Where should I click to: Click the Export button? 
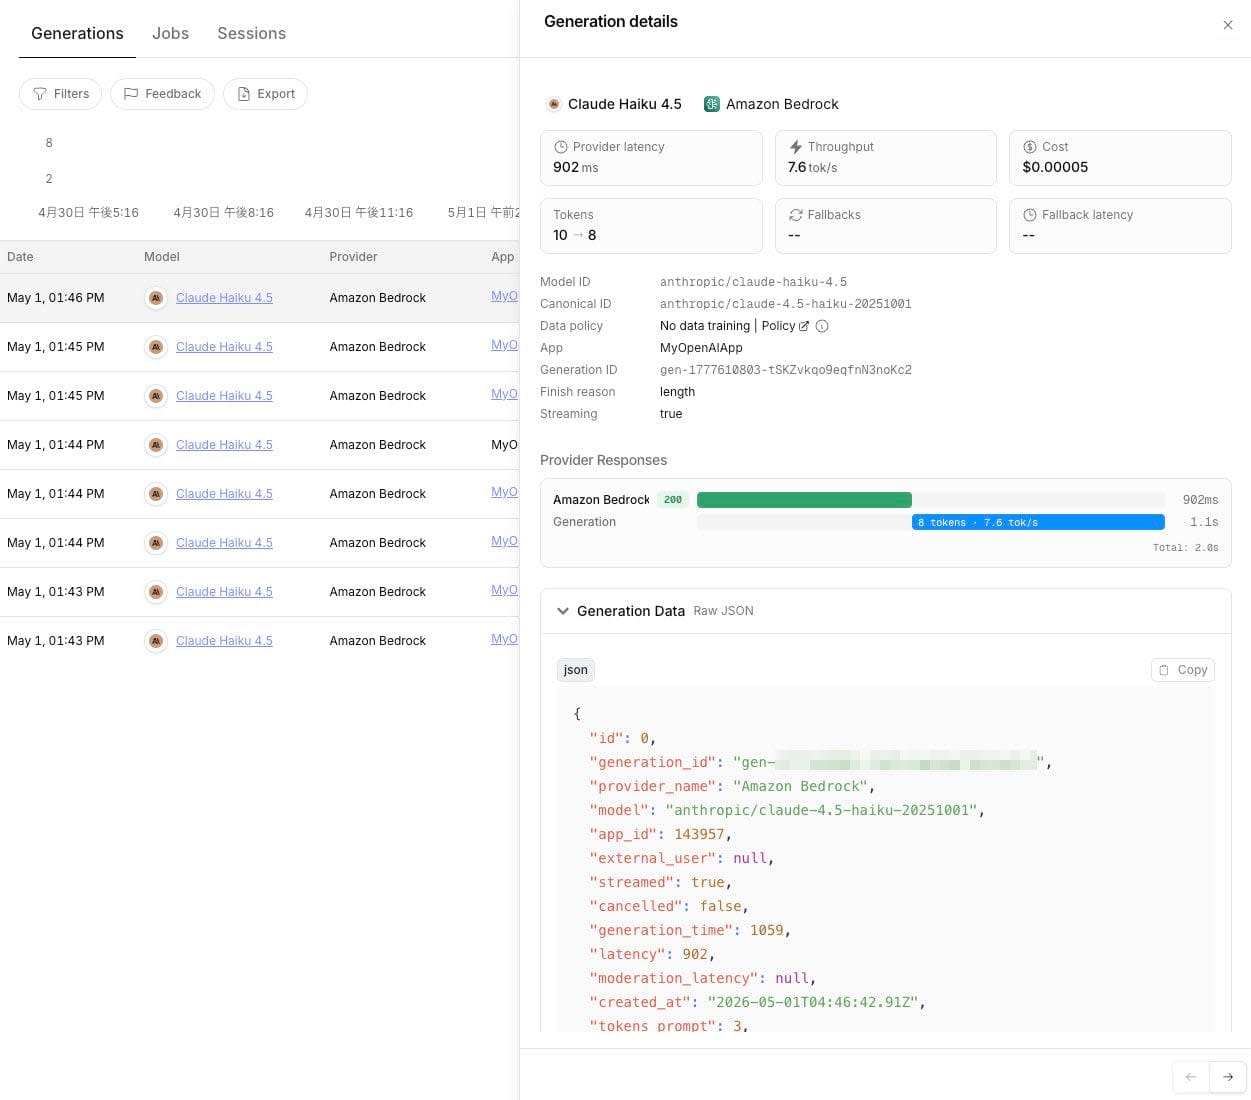pyautogui.click(x=265, y=94)
